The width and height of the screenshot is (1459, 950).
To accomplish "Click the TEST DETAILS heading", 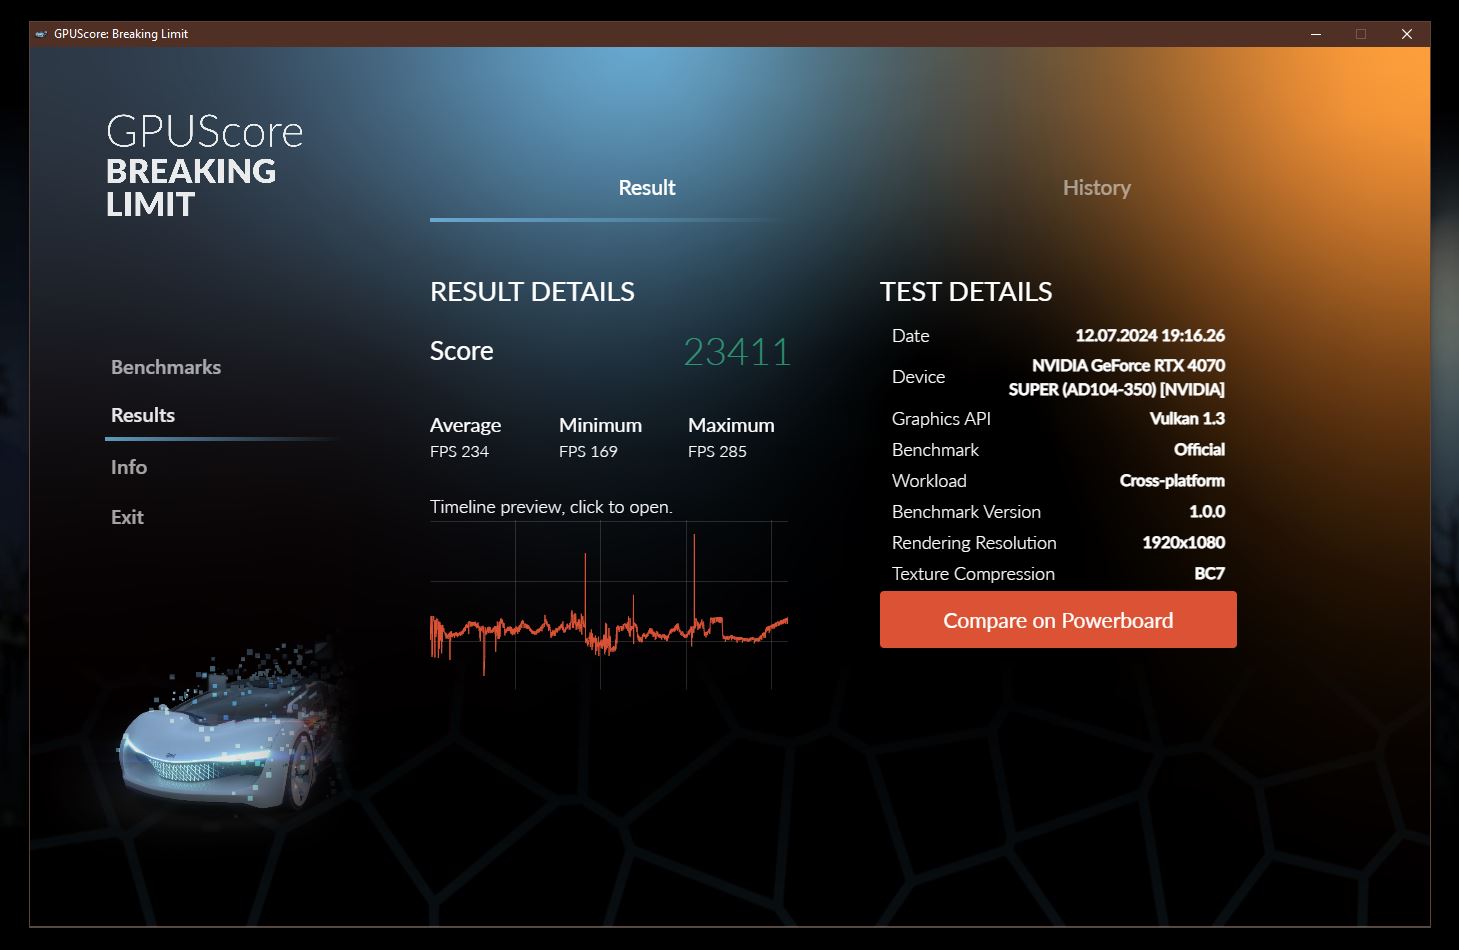I will [966, 291].
